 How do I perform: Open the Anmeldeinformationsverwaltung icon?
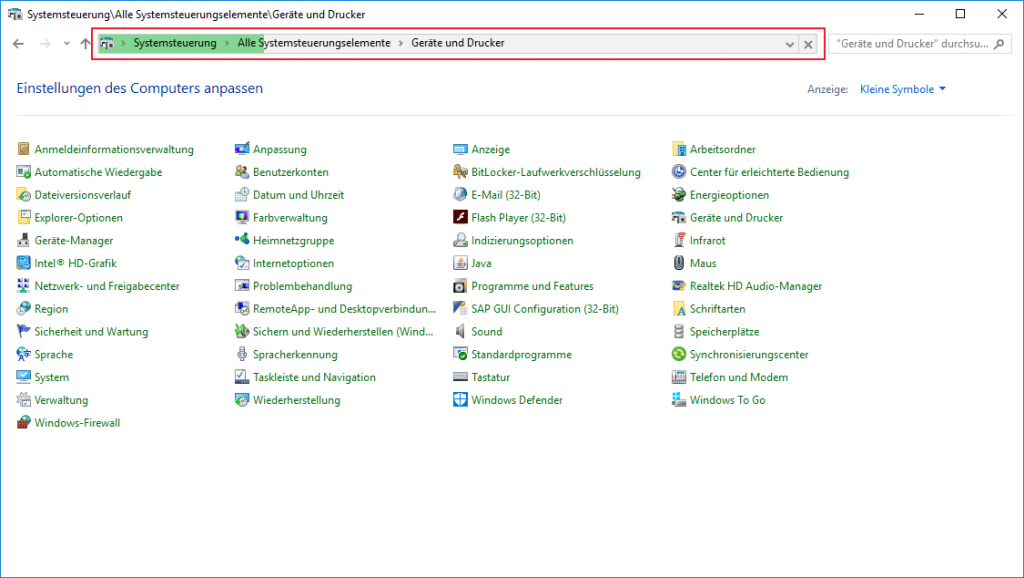[24, 149]
